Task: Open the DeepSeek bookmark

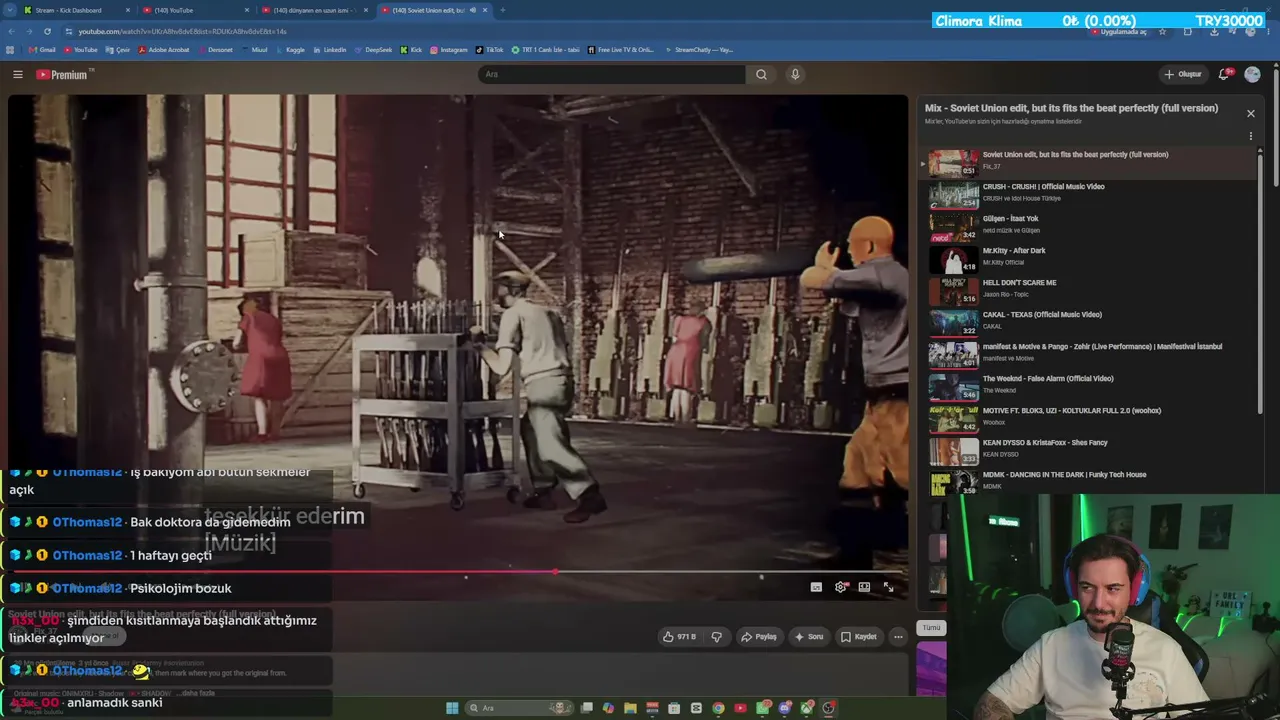Action: 373,49
